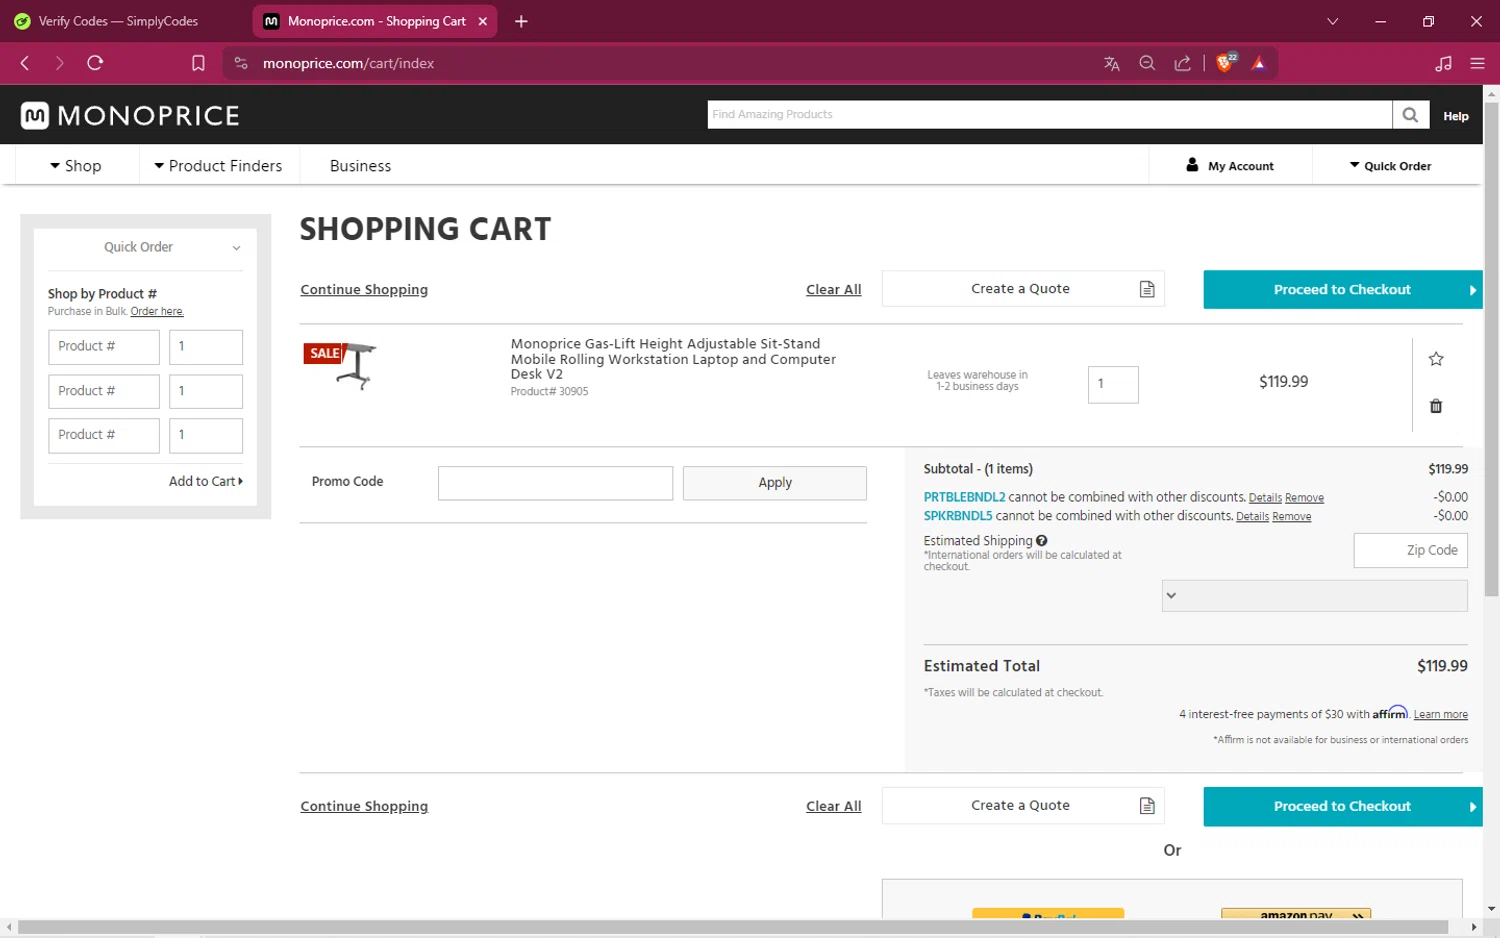Bookmark this page via the bookmark icon
The image size is (1500, 938).
(198, 63)
